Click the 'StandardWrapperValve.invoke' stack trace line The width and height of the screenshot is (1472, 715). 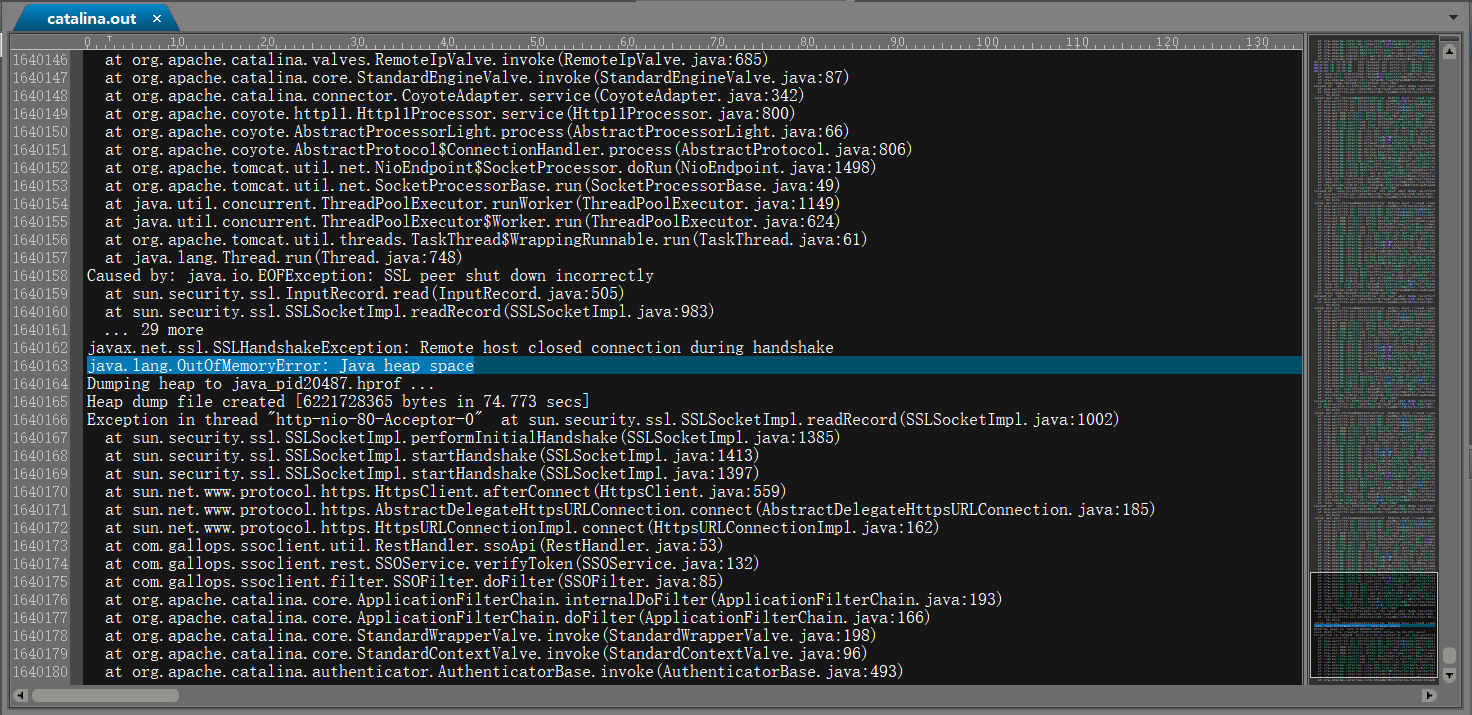point(491,636)
